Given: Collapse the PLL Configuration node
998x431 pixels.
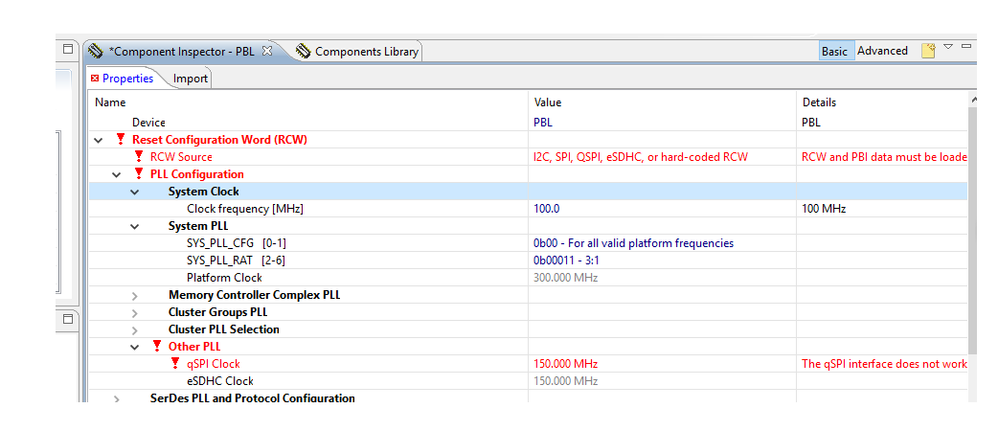Looking at the screenshot, I should [x=116, y=174].
